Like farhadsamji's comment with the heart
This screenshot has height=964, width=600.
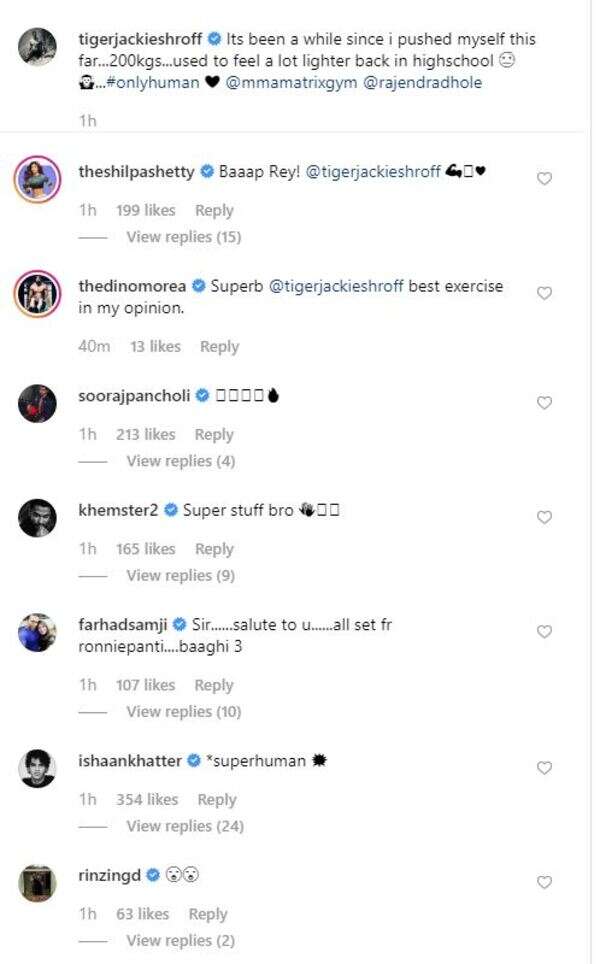pos(545,632)
